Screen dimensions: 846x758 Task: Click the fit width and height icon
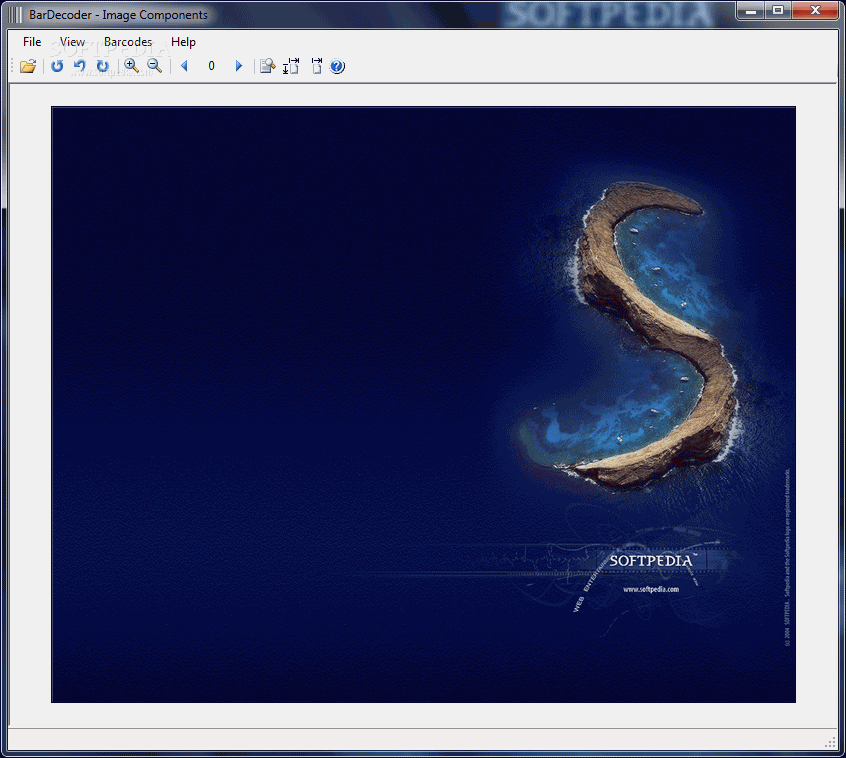click(291, 66)
